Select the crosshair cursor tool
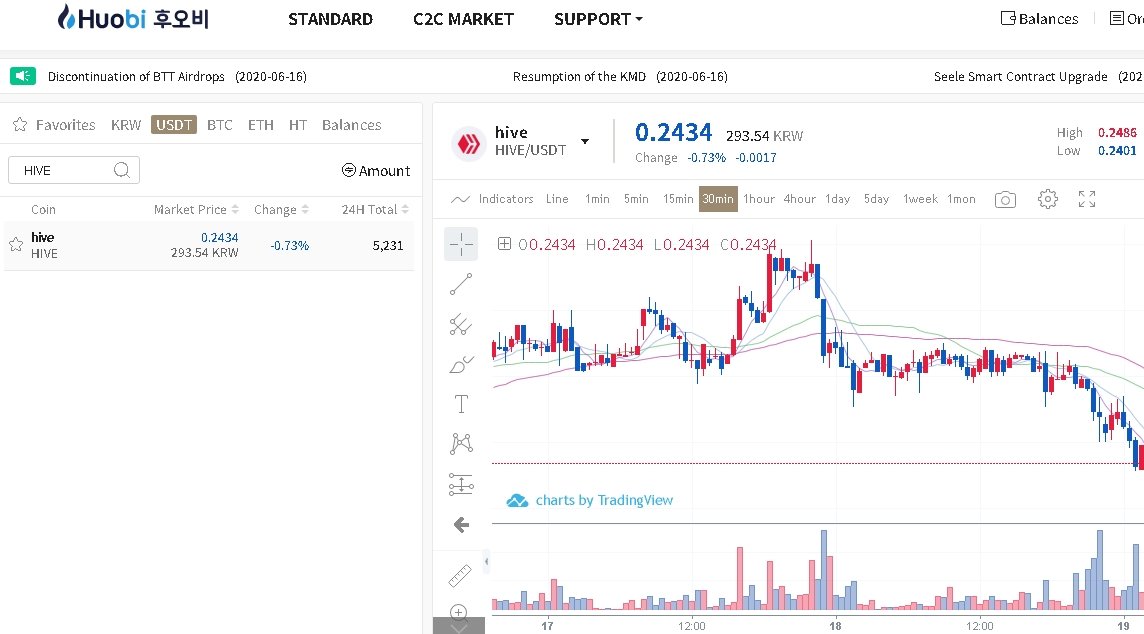 click(461, 244)
